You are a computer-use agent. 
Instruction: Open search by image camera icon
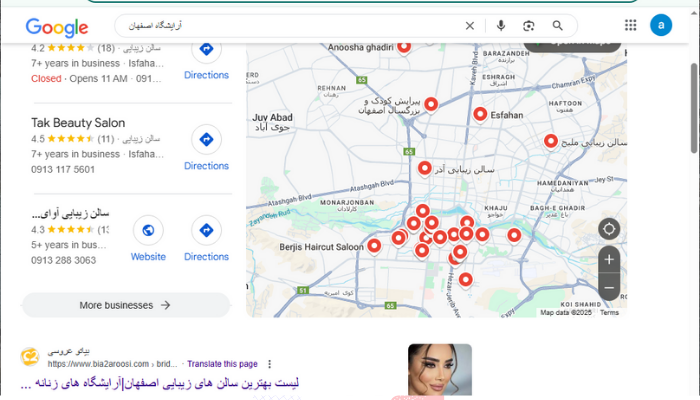click(529, 26)
